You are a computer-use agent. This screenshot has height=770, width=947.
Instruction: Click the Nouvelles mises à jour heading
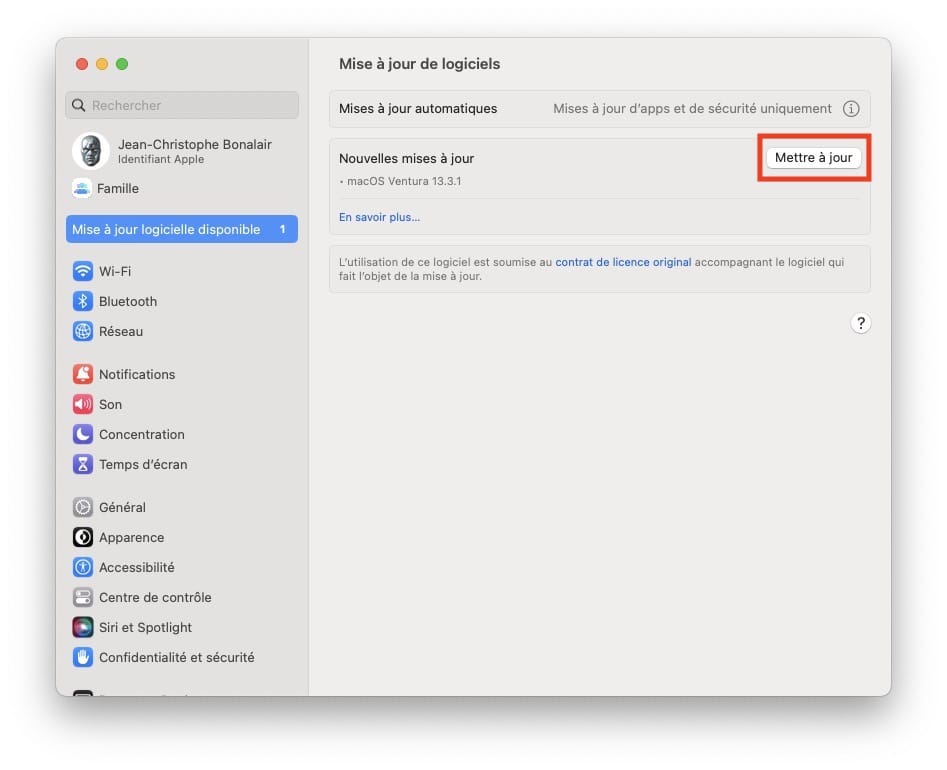click(406, 158)
